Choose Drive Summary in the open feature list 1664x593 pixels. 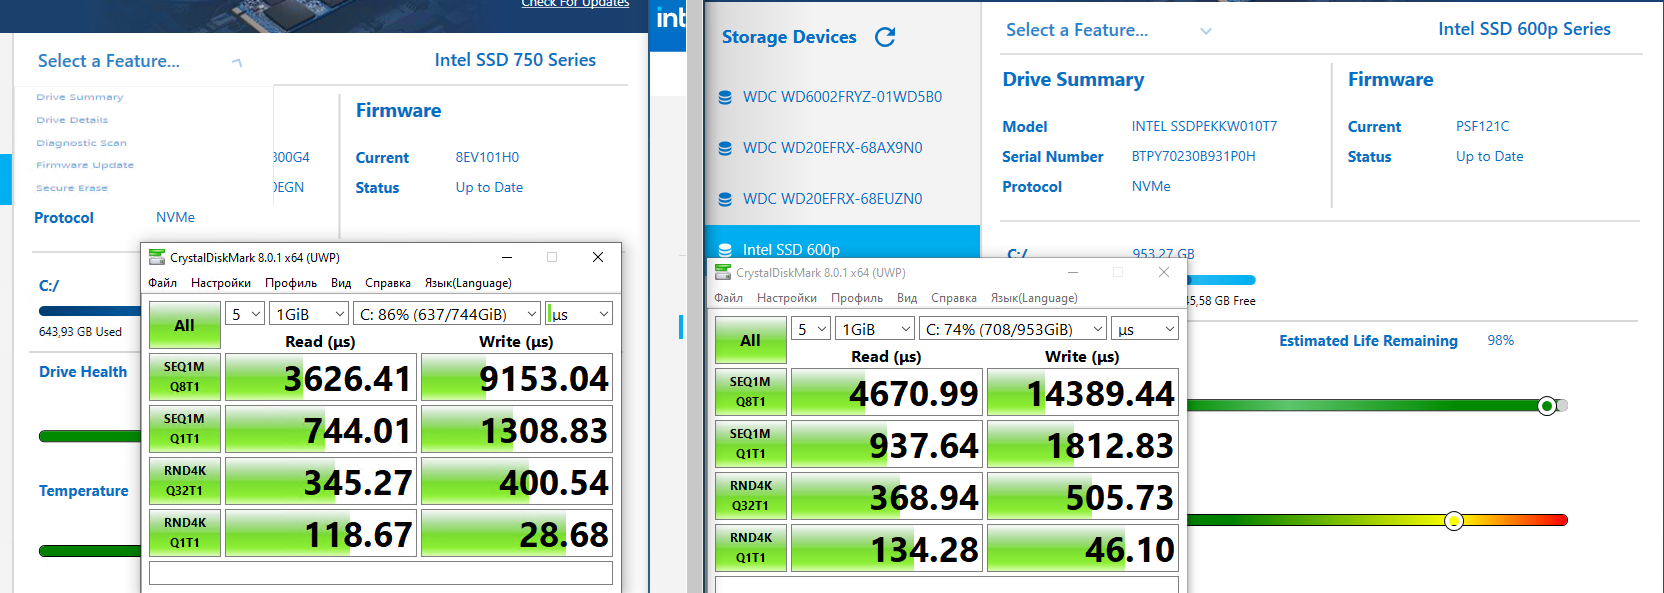tap(80, 97)
